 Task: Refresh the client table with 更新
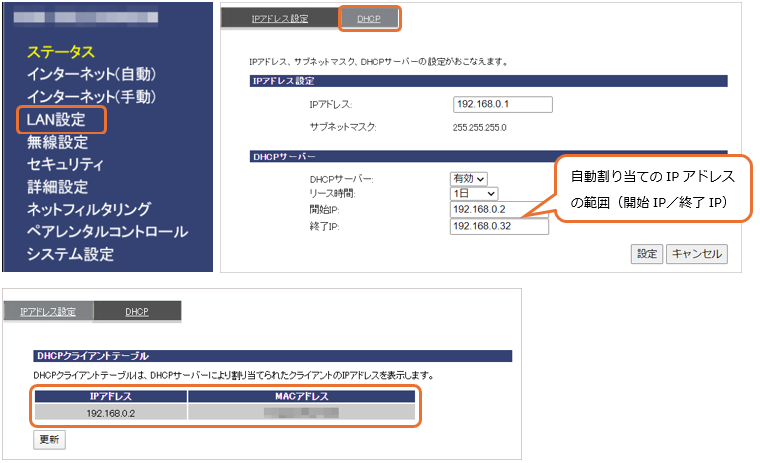[49, 439]
